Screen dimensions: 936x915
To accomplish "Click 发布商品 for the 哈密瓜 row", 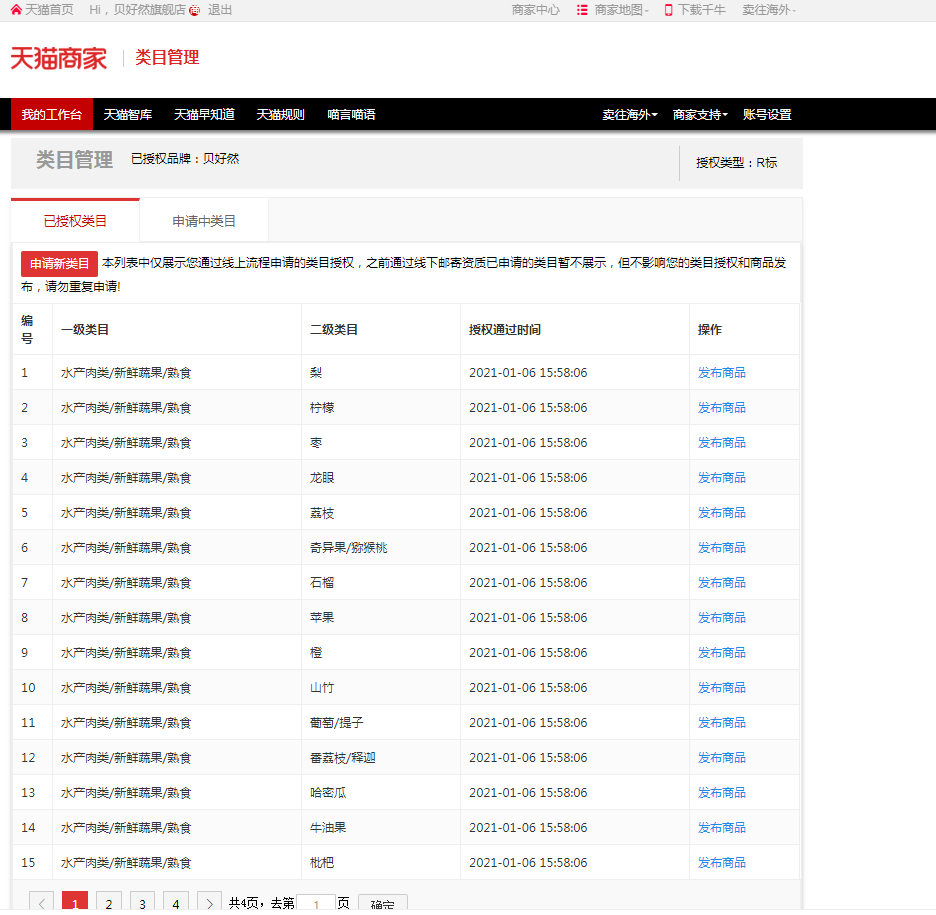I will tap(722, 793).
